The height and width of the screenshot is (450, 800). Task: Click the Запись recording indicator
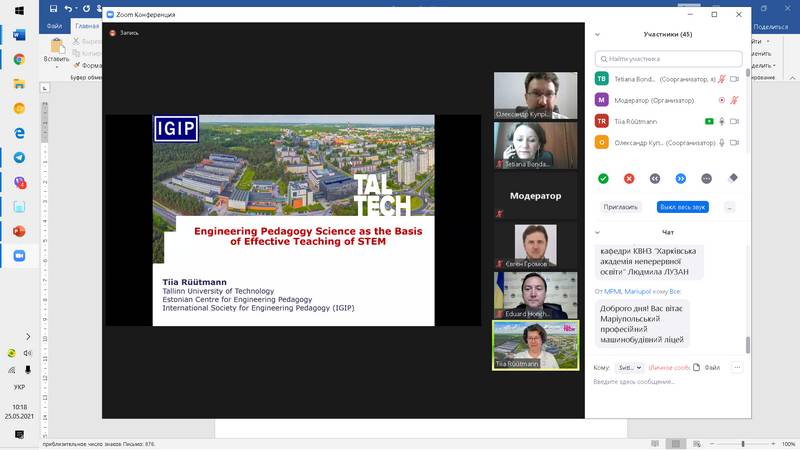coord(124,33)
